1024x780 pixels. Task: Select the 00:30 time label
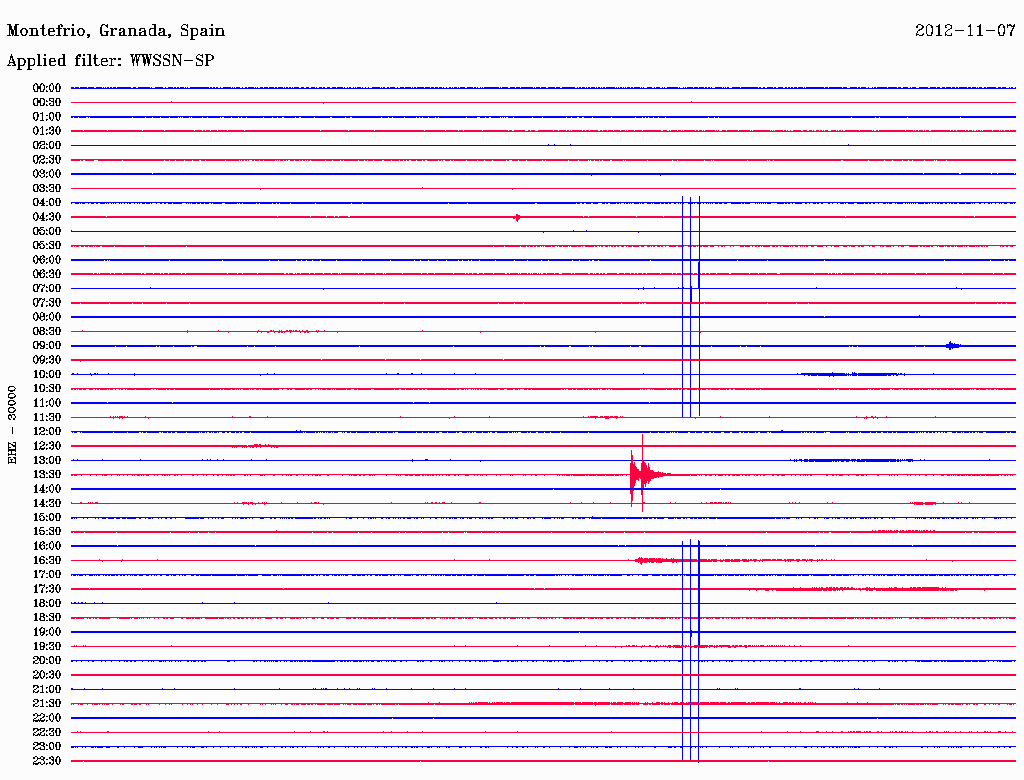47,102
